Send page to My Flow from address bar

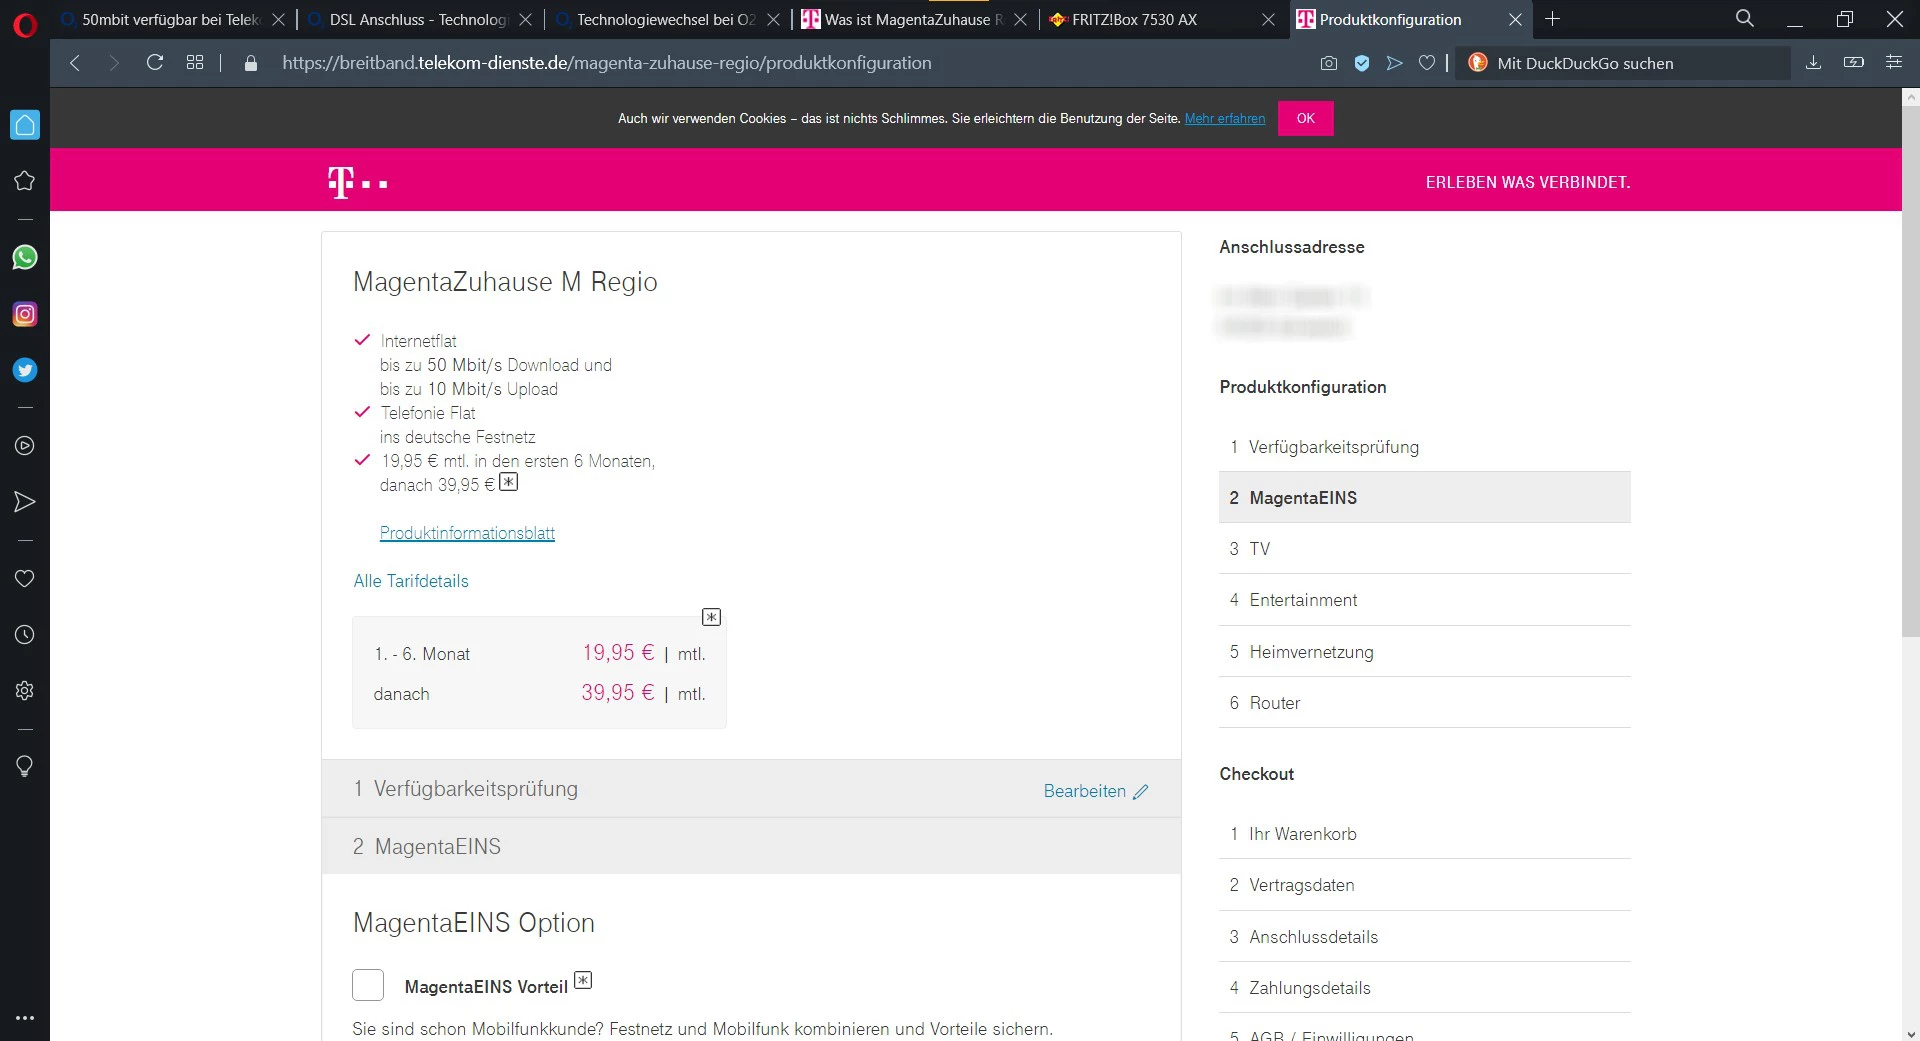(1395, 63)
